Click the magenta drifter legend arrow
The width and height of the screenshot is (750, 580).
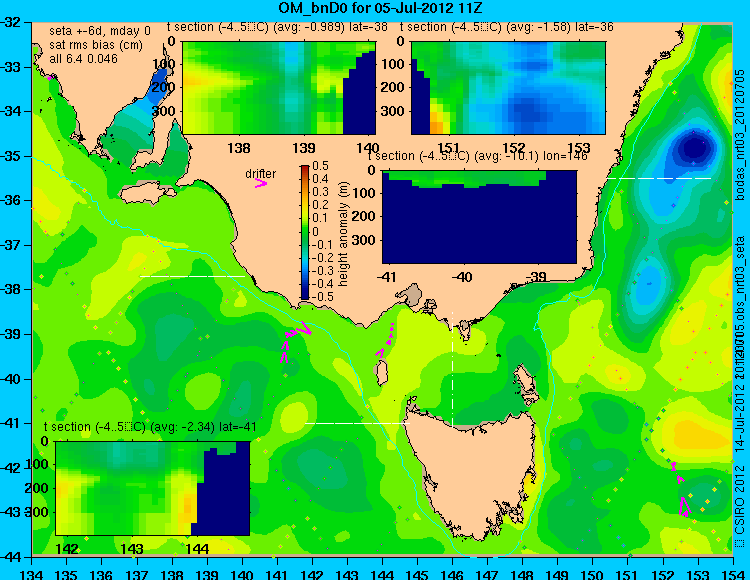[261, 183]
